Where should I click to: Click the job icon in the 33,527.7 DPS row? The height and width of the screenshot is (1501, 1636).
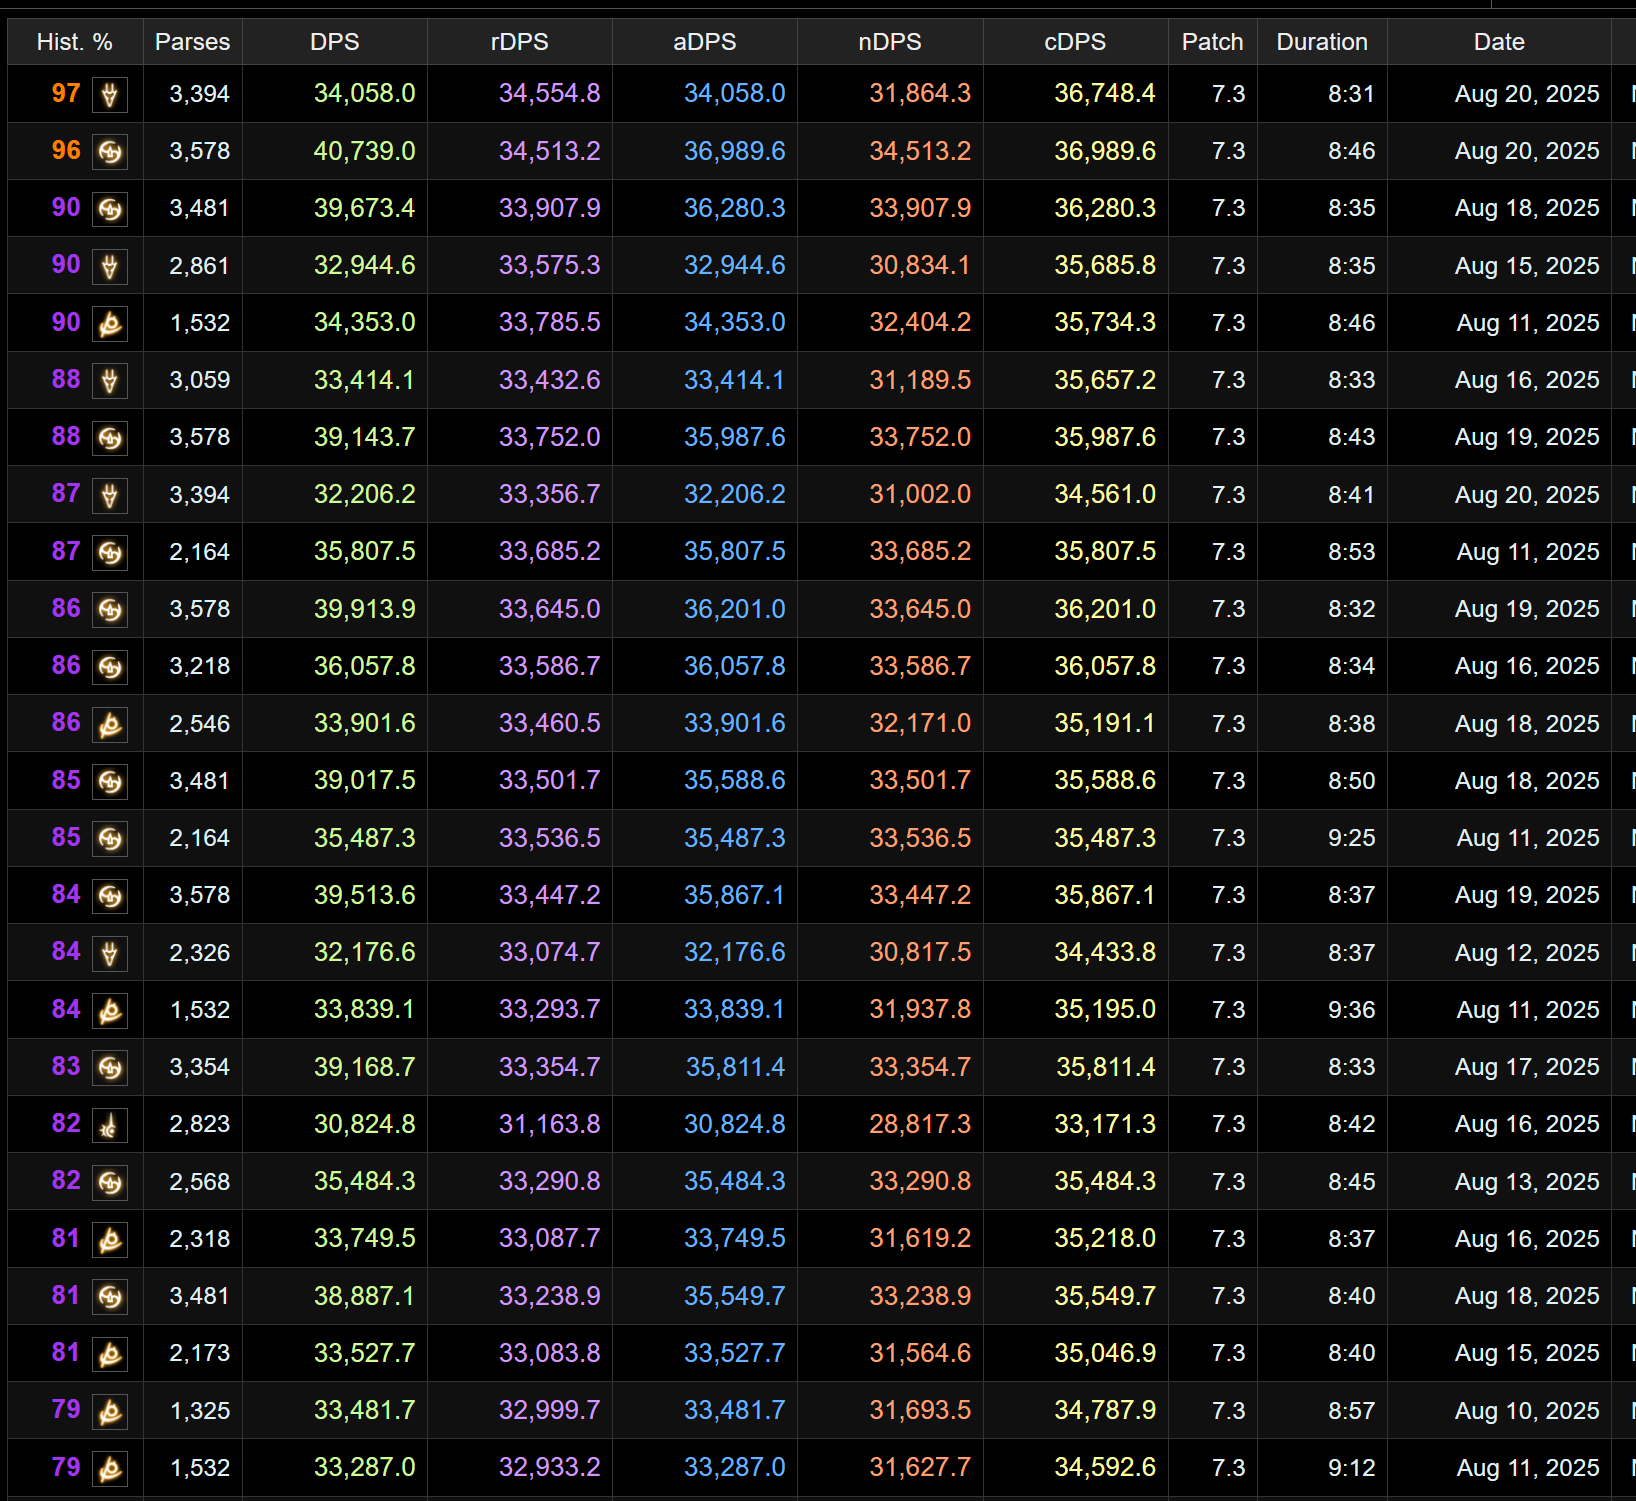[x=110, y=1355]
